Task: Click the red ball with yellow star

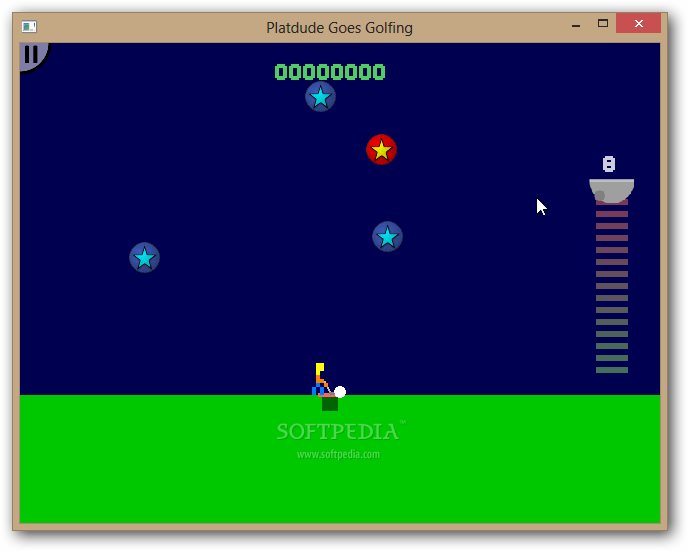Action: 381,150
